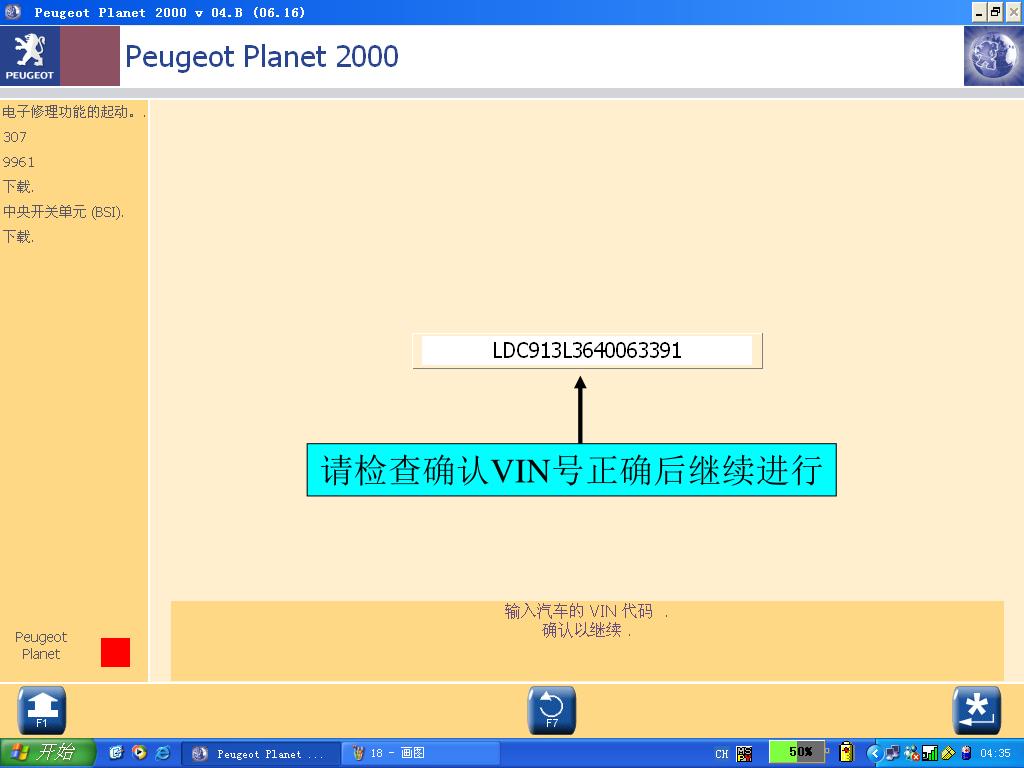Click the blue battery tray icon
Screen dimensions: 1024x768
pyautogui.click(x=967, y=754)
